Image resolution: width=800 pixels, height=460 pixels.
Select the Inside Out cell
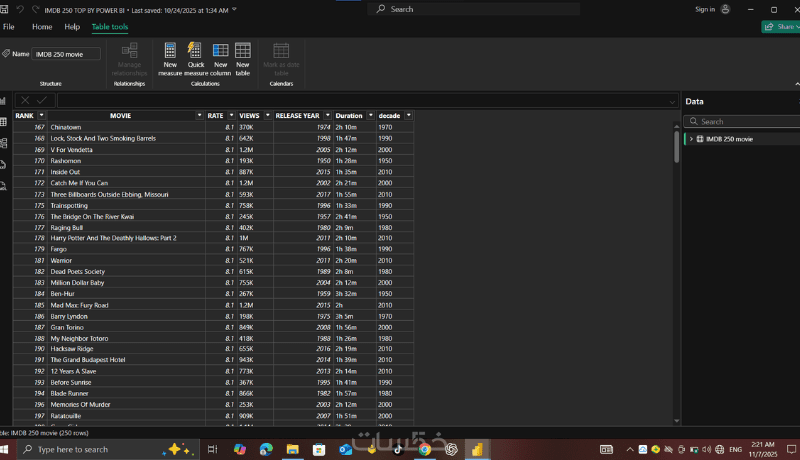[126, 172]
